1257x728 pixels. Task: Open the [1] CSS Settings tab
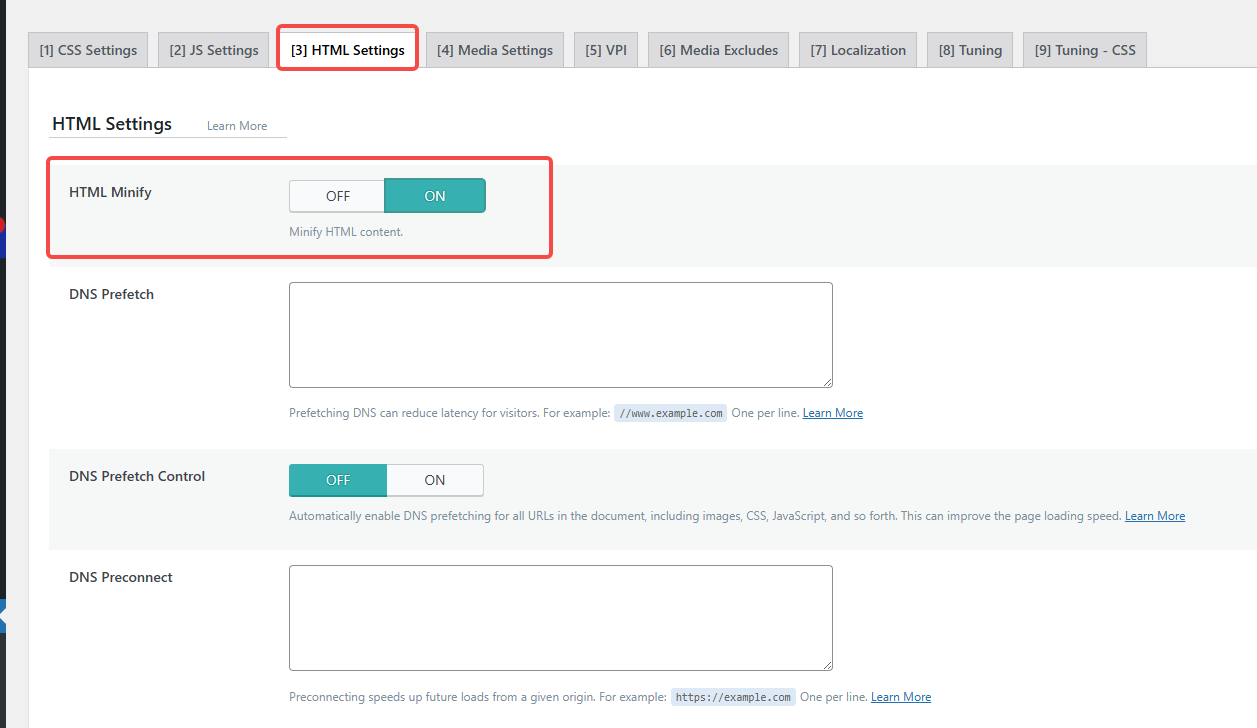pos(89,50)
